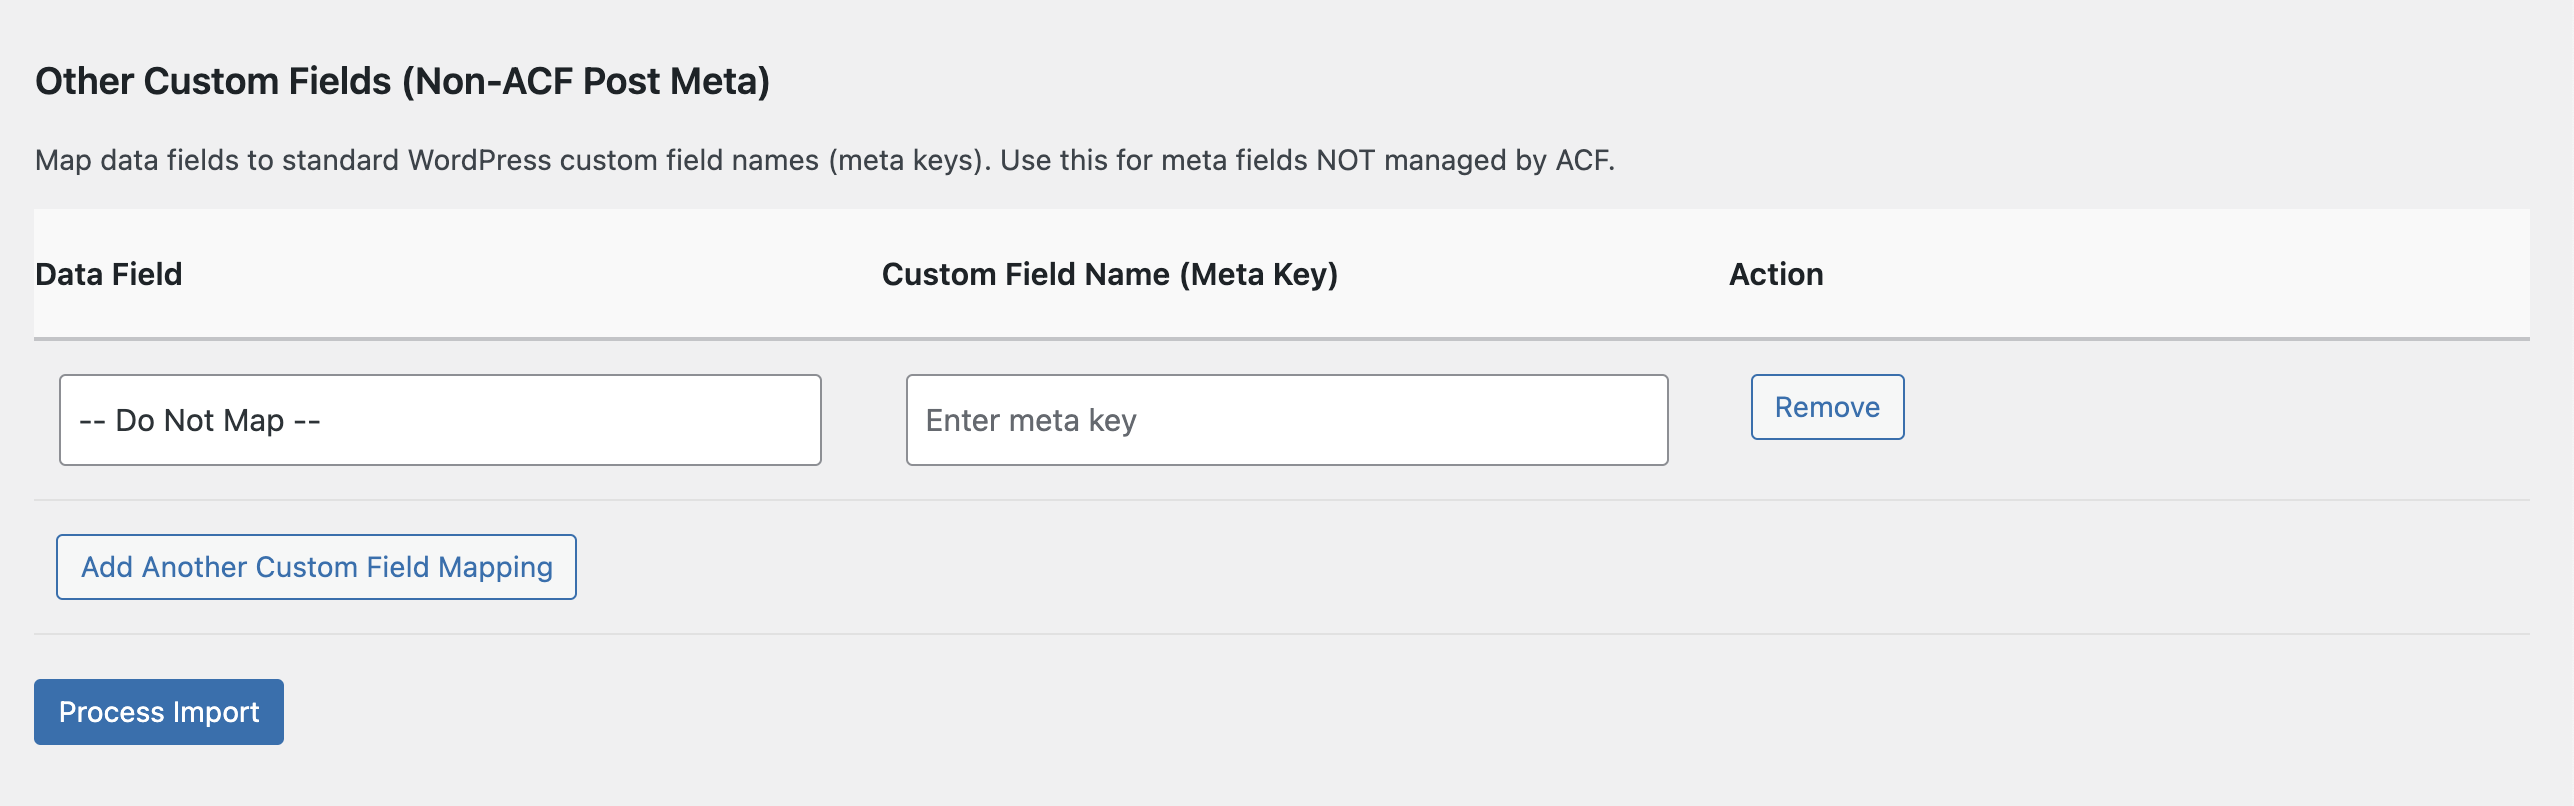
Task: Click the 'Do Not Map' option text
Action: (200, 420)
